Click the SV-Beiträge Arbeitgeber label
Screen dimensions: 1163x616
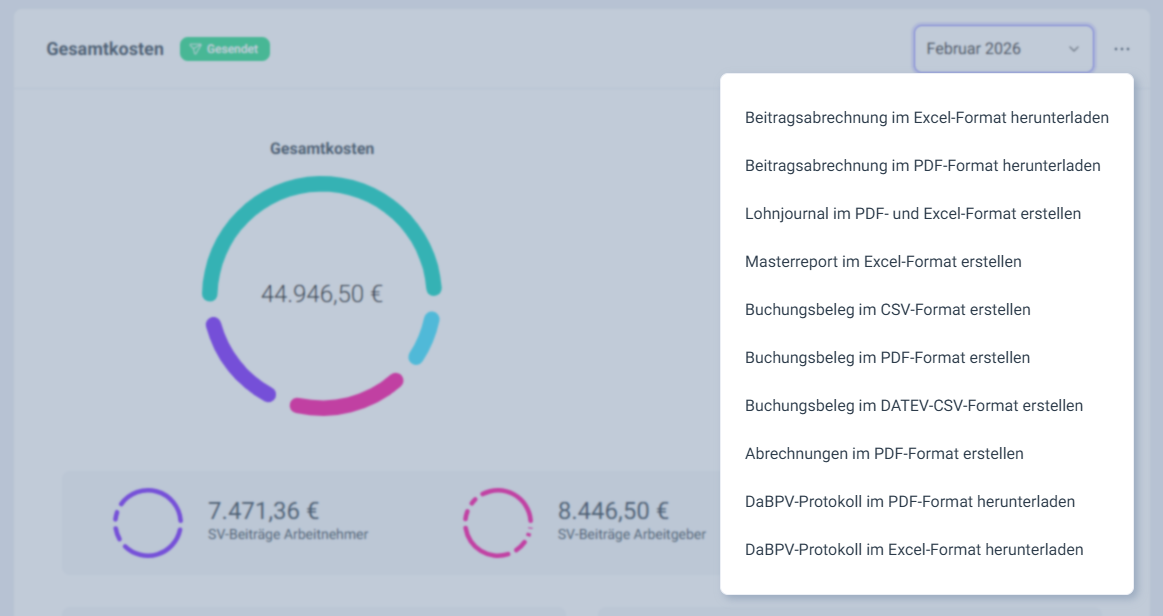point(632,534)
